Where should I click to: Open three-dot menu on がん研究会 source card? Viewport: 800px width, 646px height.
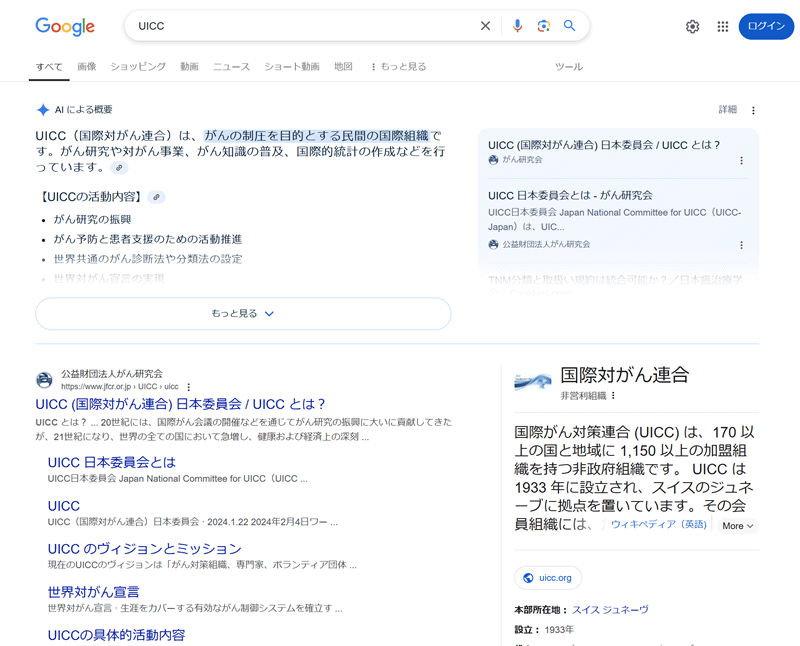click(741, 161)
